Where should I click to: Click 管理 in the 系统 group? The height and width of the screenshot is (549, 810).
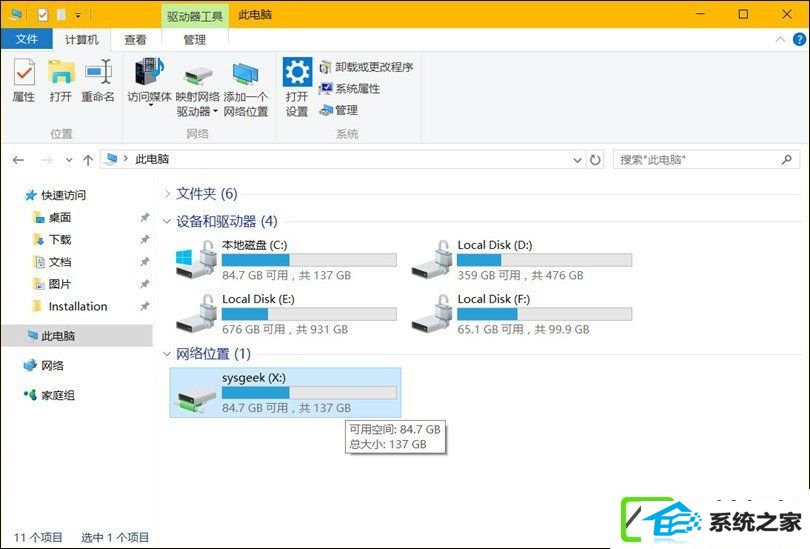click(x=338, y=110)
